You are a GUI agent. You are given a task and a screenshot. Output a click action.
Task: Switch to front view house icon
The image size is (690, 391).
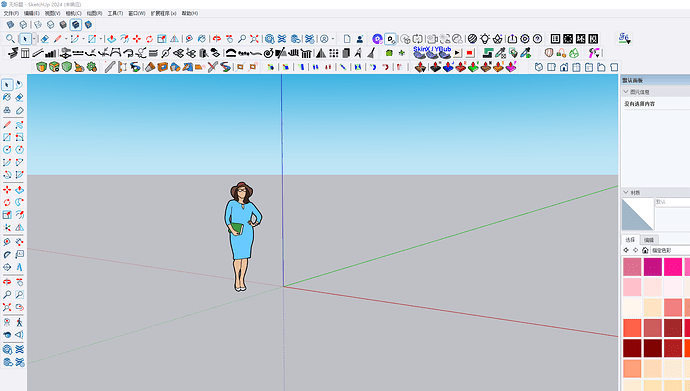click(x=564, y=67)
